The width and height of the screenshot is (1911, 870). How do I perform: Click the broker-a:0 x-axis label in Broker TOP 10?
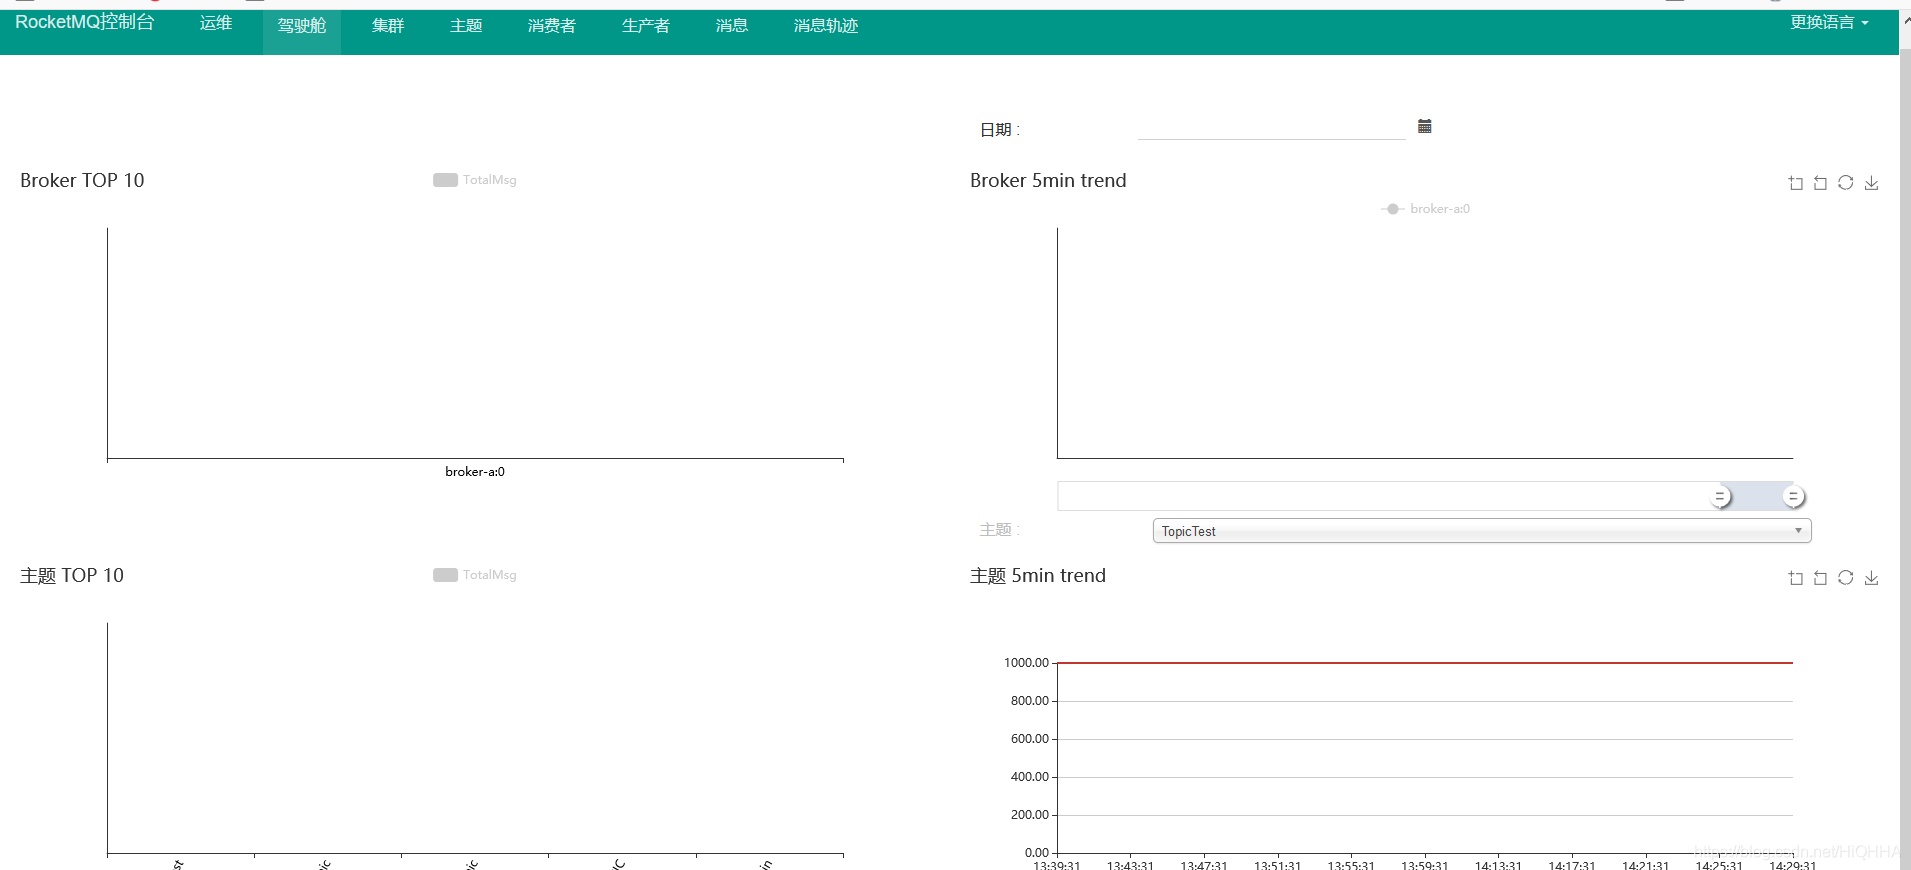475,472
